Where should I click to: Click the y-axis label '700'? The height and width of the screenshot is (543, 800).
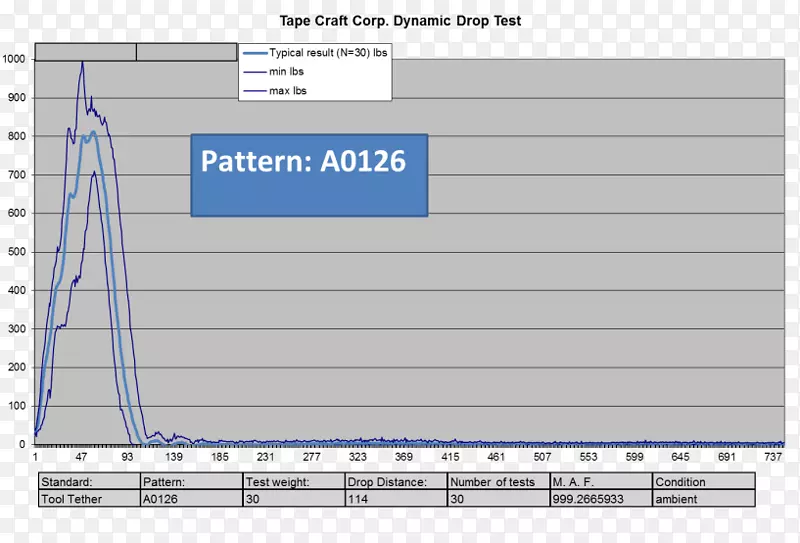(x=16, y=175)
